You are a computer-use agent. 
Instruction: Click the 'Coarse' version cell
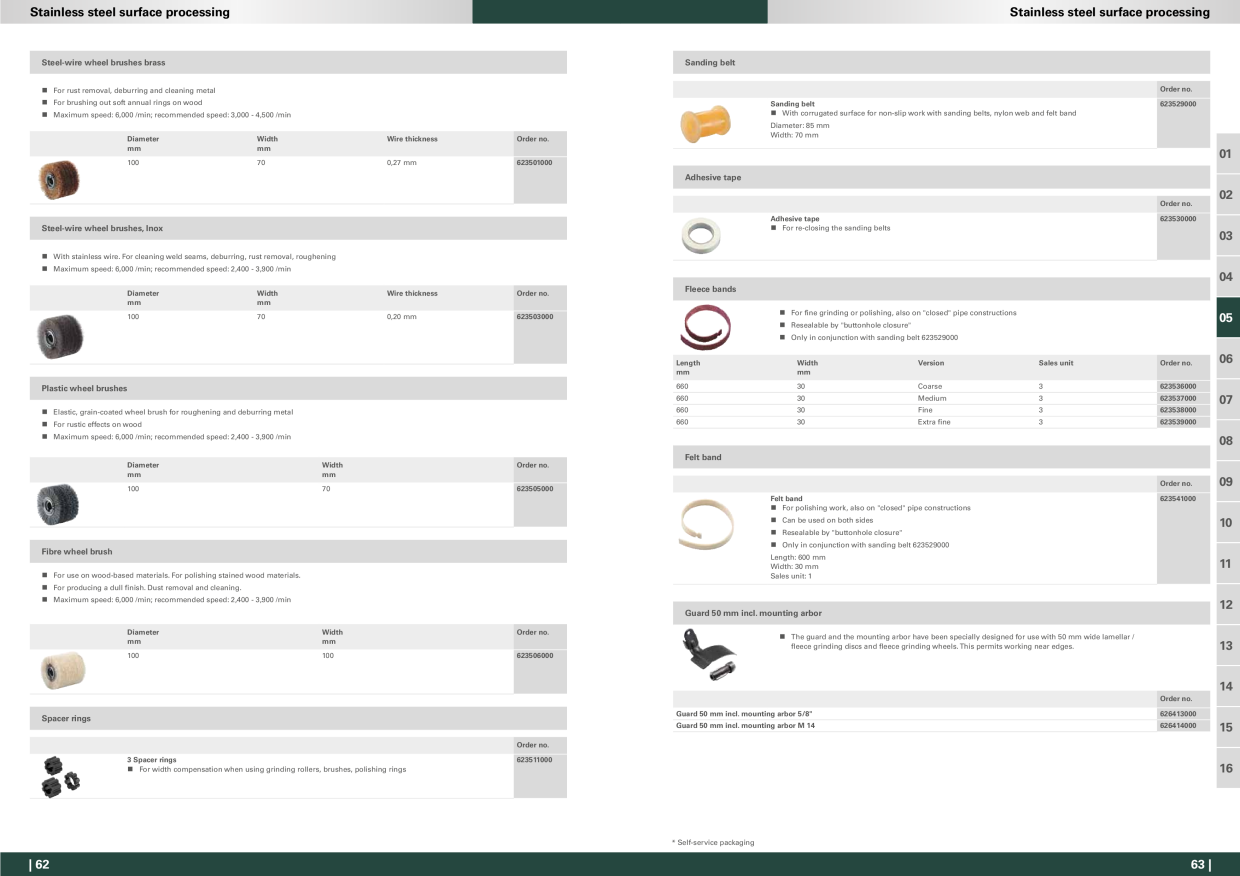[930, 386]
